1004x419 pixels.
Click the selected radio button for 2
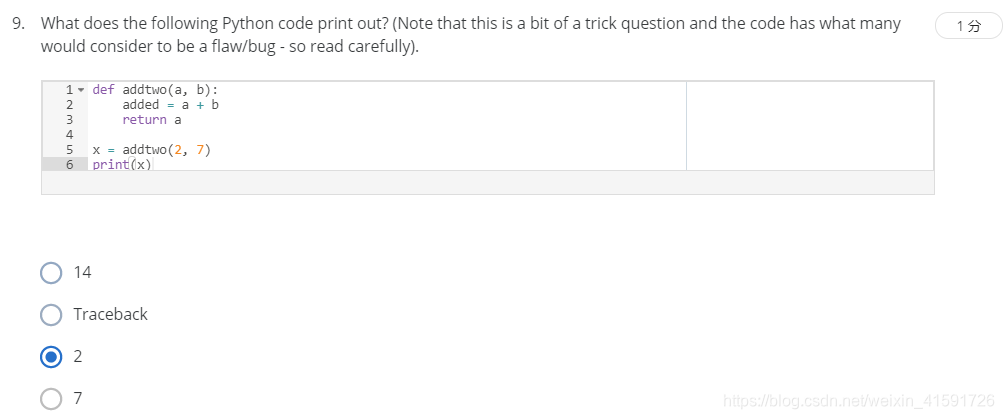[51, 357]
